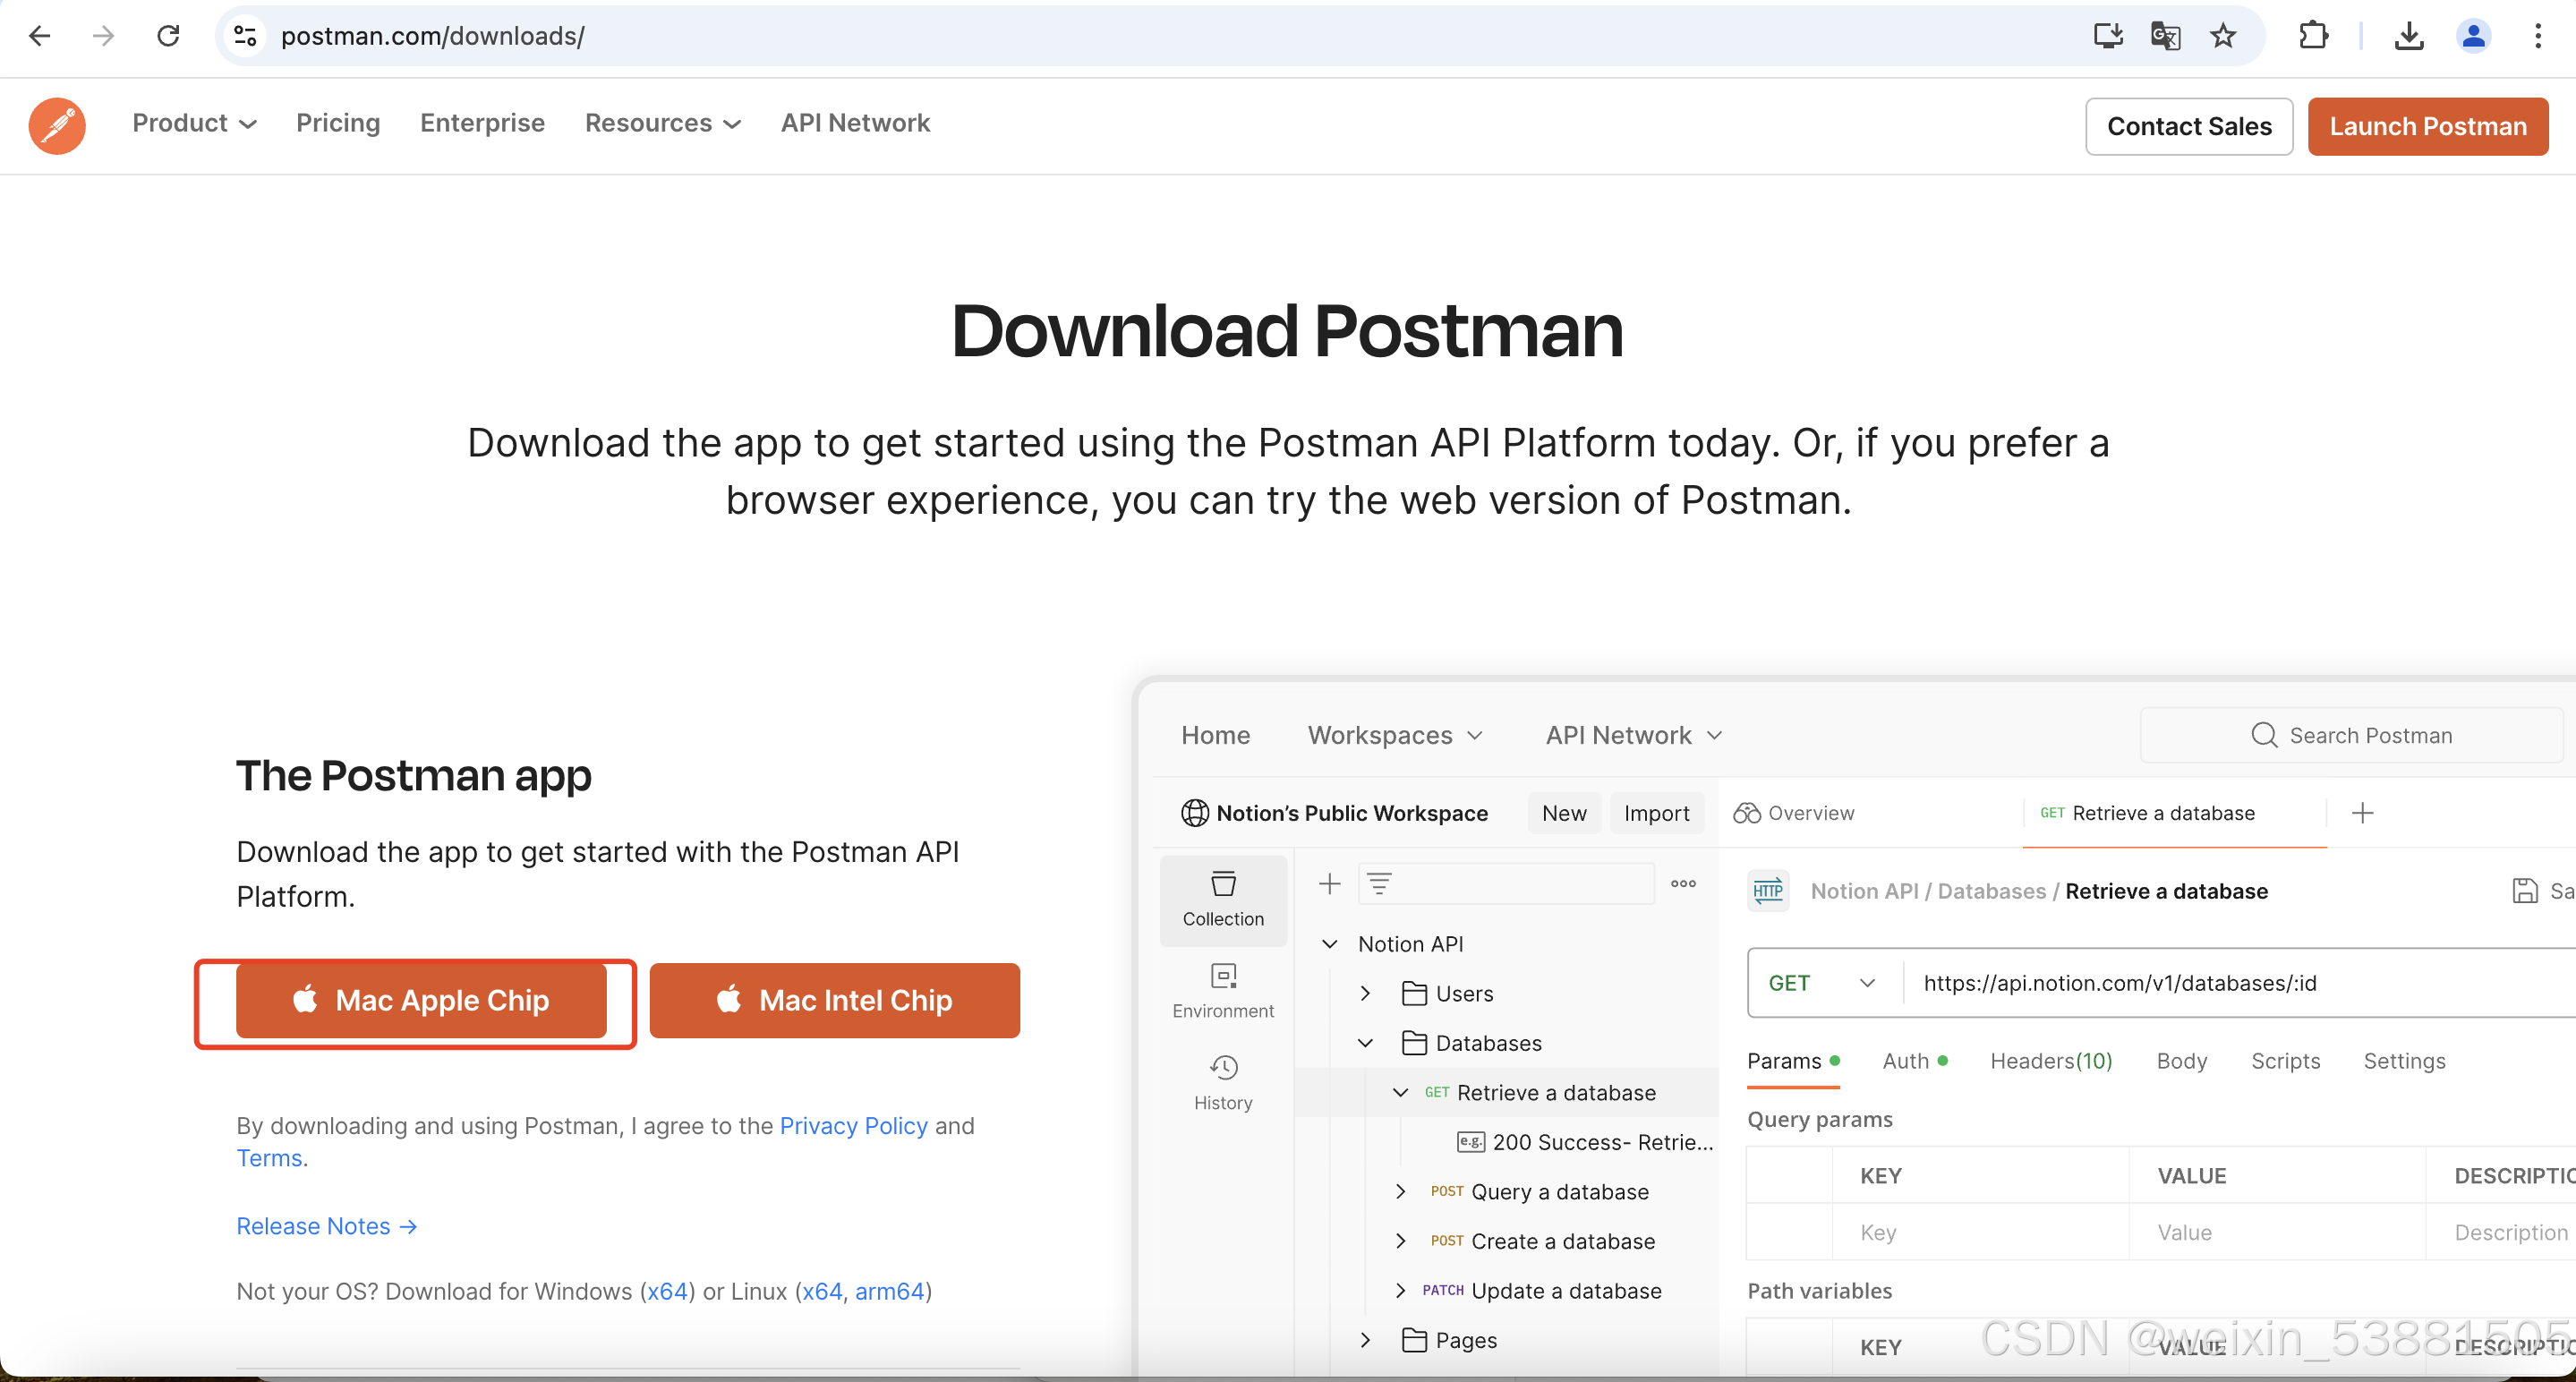Click the Postman logo

(x=57, y=125)
